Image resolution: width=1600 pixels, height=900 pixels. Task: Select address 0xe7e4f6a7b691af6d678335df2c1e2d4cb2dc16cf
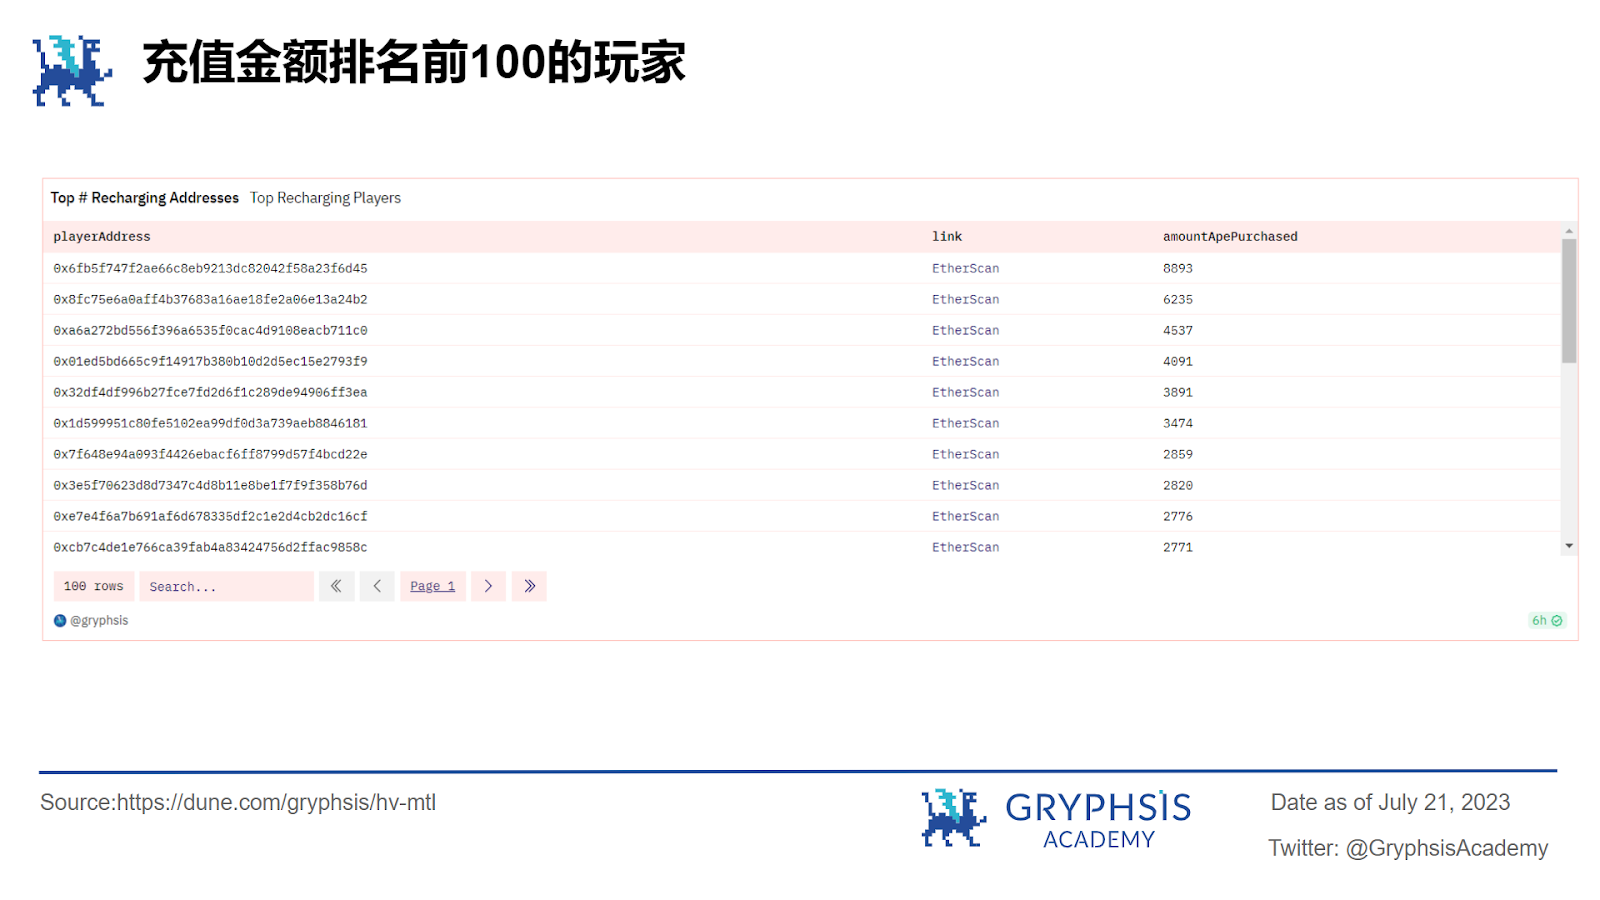210,516
